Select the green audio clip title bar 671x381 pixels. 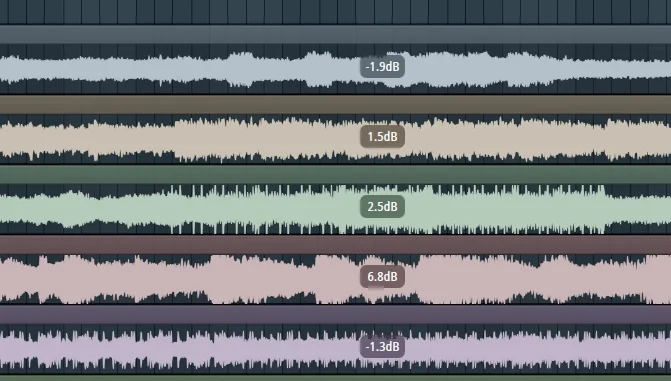point(336,175)
